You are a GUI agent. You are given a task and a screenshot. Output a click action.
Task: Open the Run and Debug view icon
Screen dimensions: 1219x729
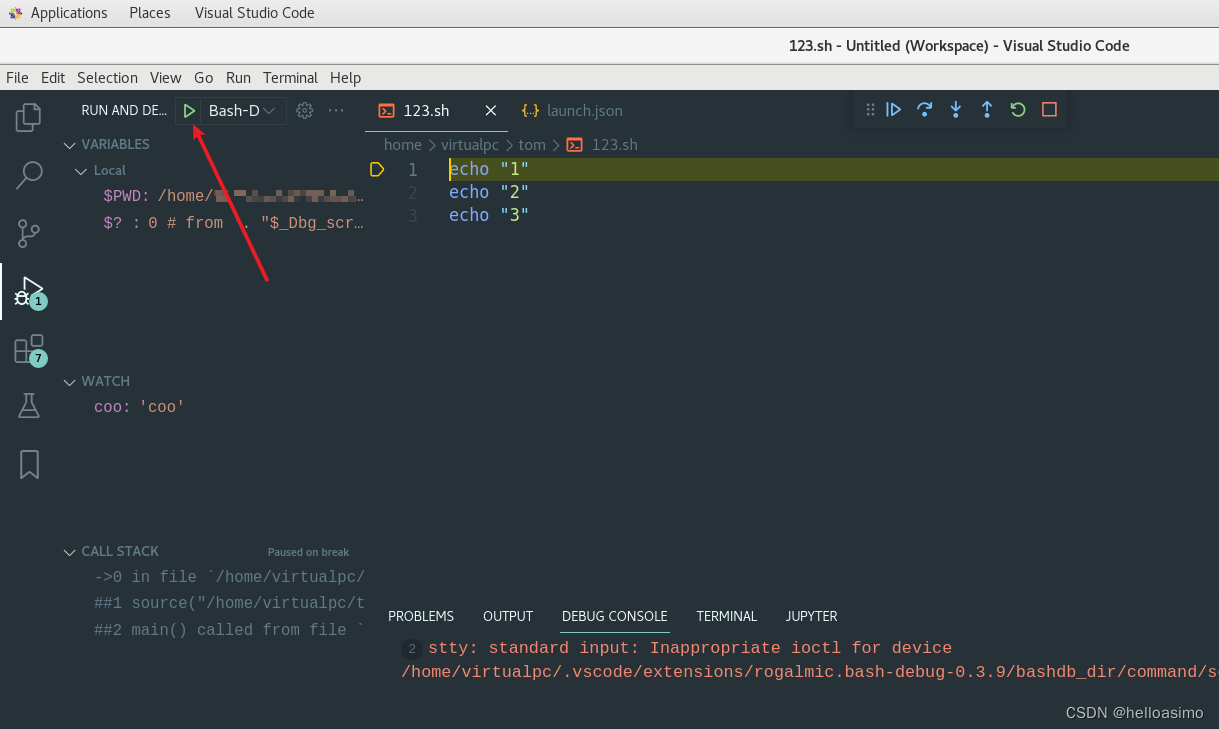coord(29,291)
